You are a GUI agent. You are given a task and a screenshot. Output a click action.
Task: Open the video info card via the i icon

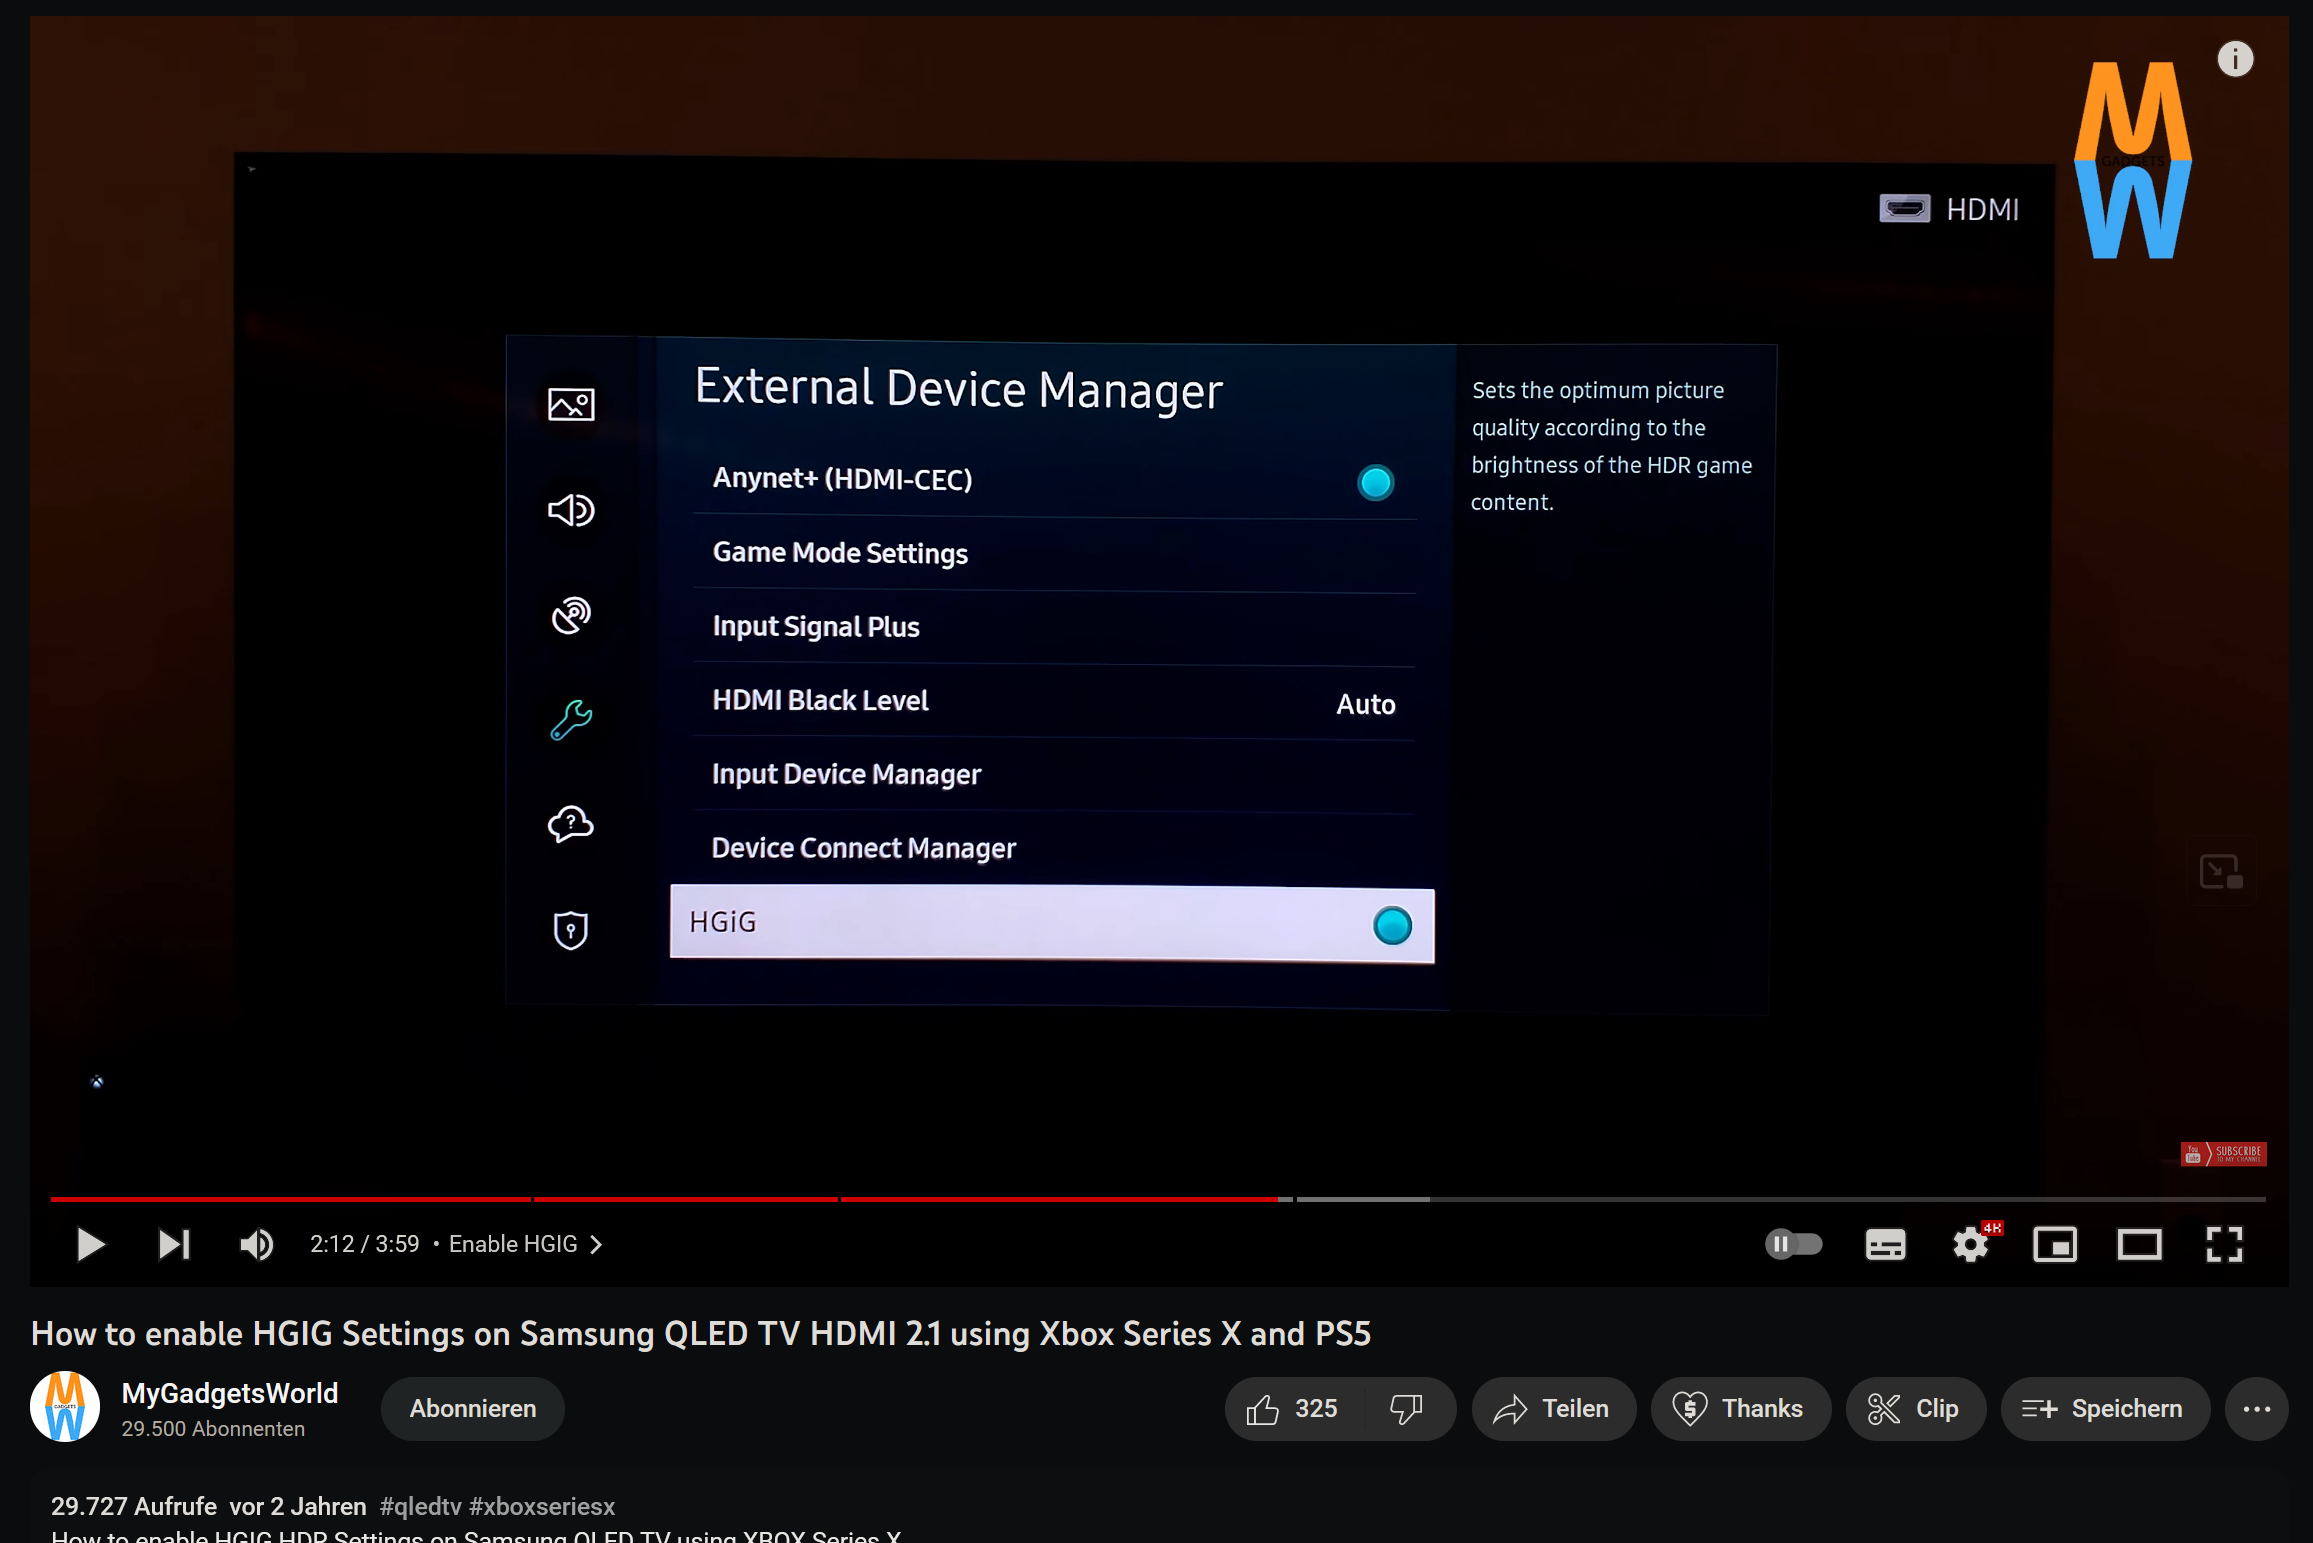point(2234,58)
